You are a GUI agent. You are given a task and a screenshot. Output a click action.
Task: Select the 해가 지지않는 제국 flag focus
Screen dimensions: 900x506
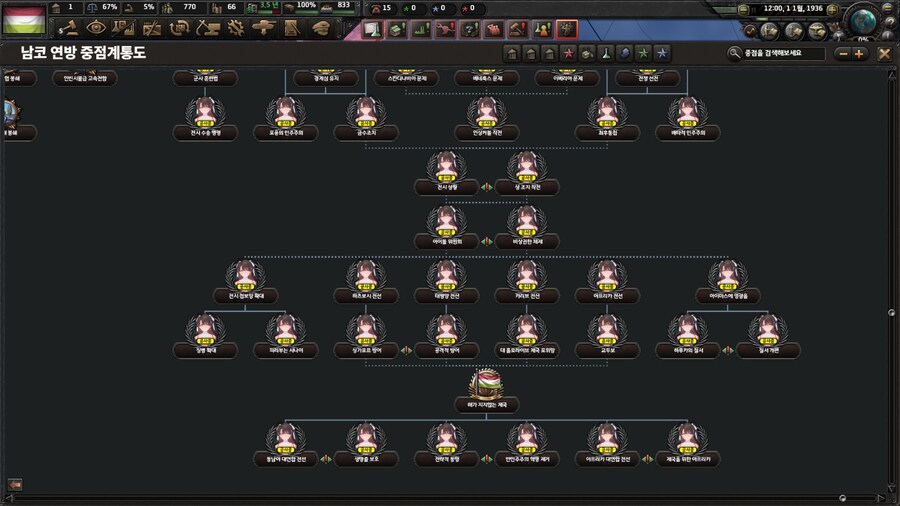click(x=486, y=384)
